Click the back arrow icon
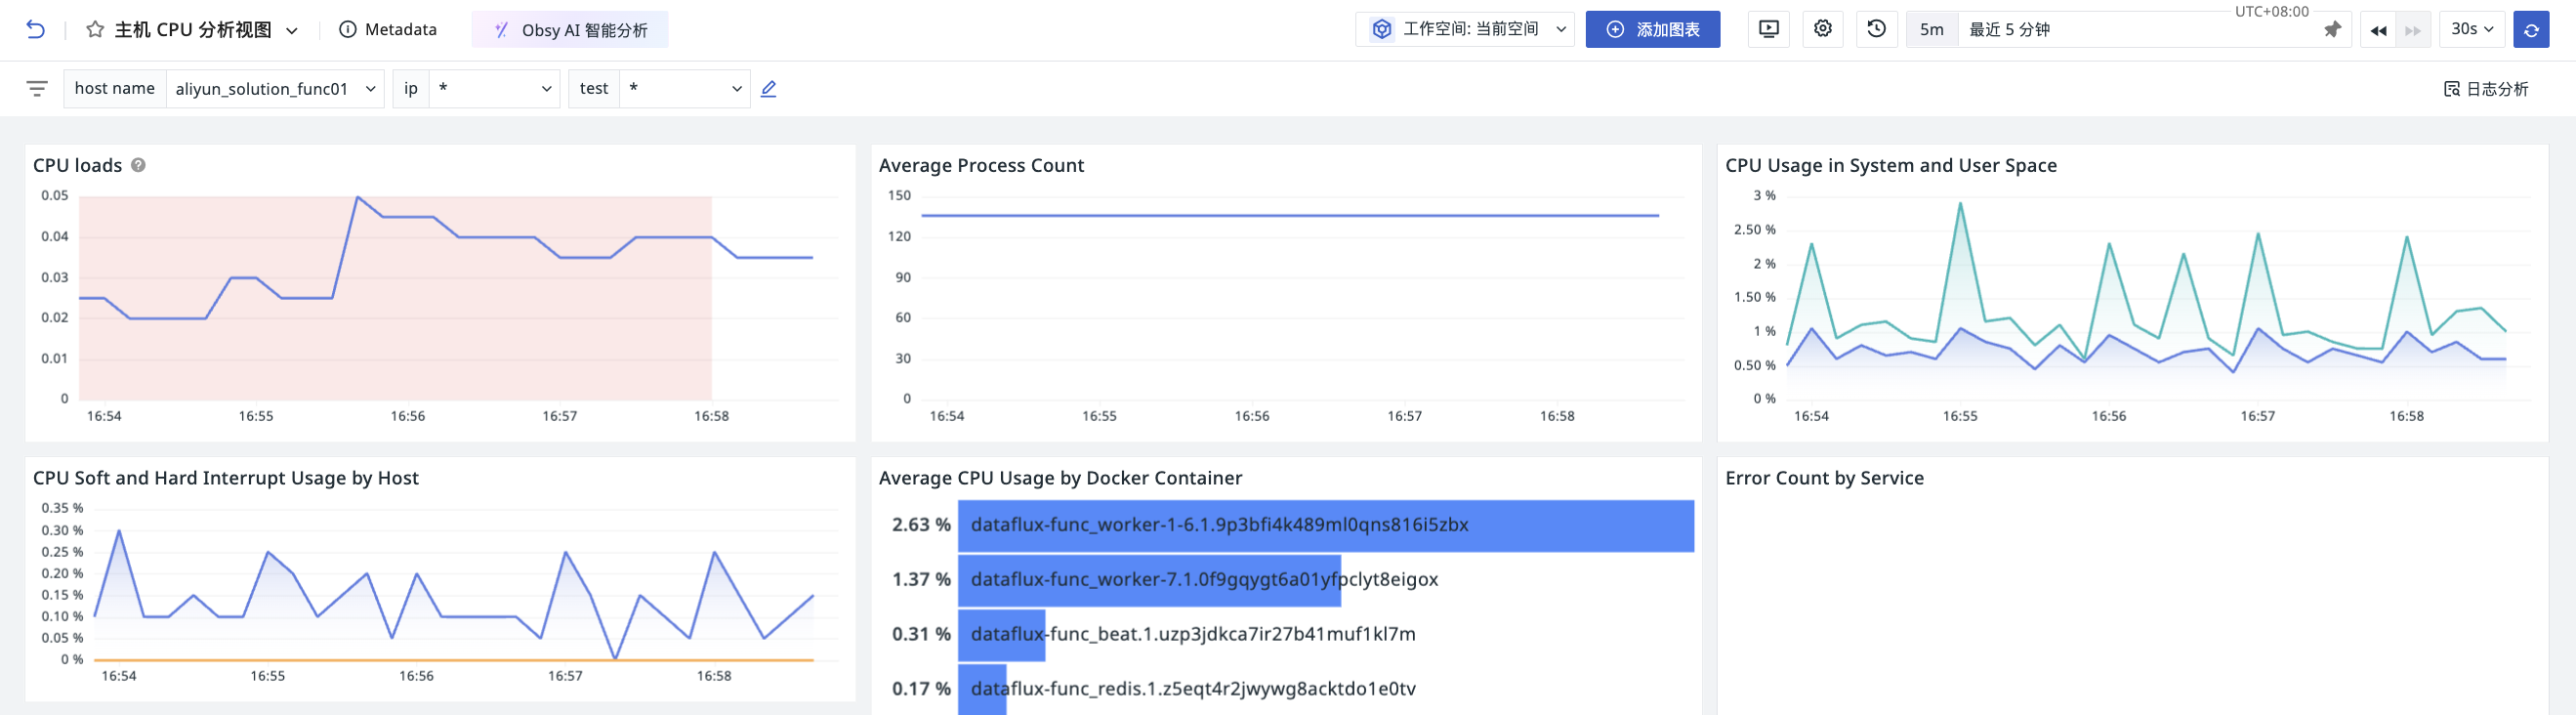The height and width of the screenshot is (715, 2576). pos(36,30)
